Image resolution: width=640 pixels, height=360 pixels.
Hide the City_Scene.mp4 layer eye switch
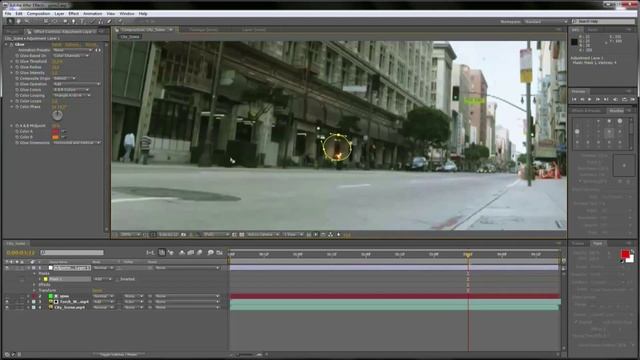pyautogui.click(x=7, y=307)
